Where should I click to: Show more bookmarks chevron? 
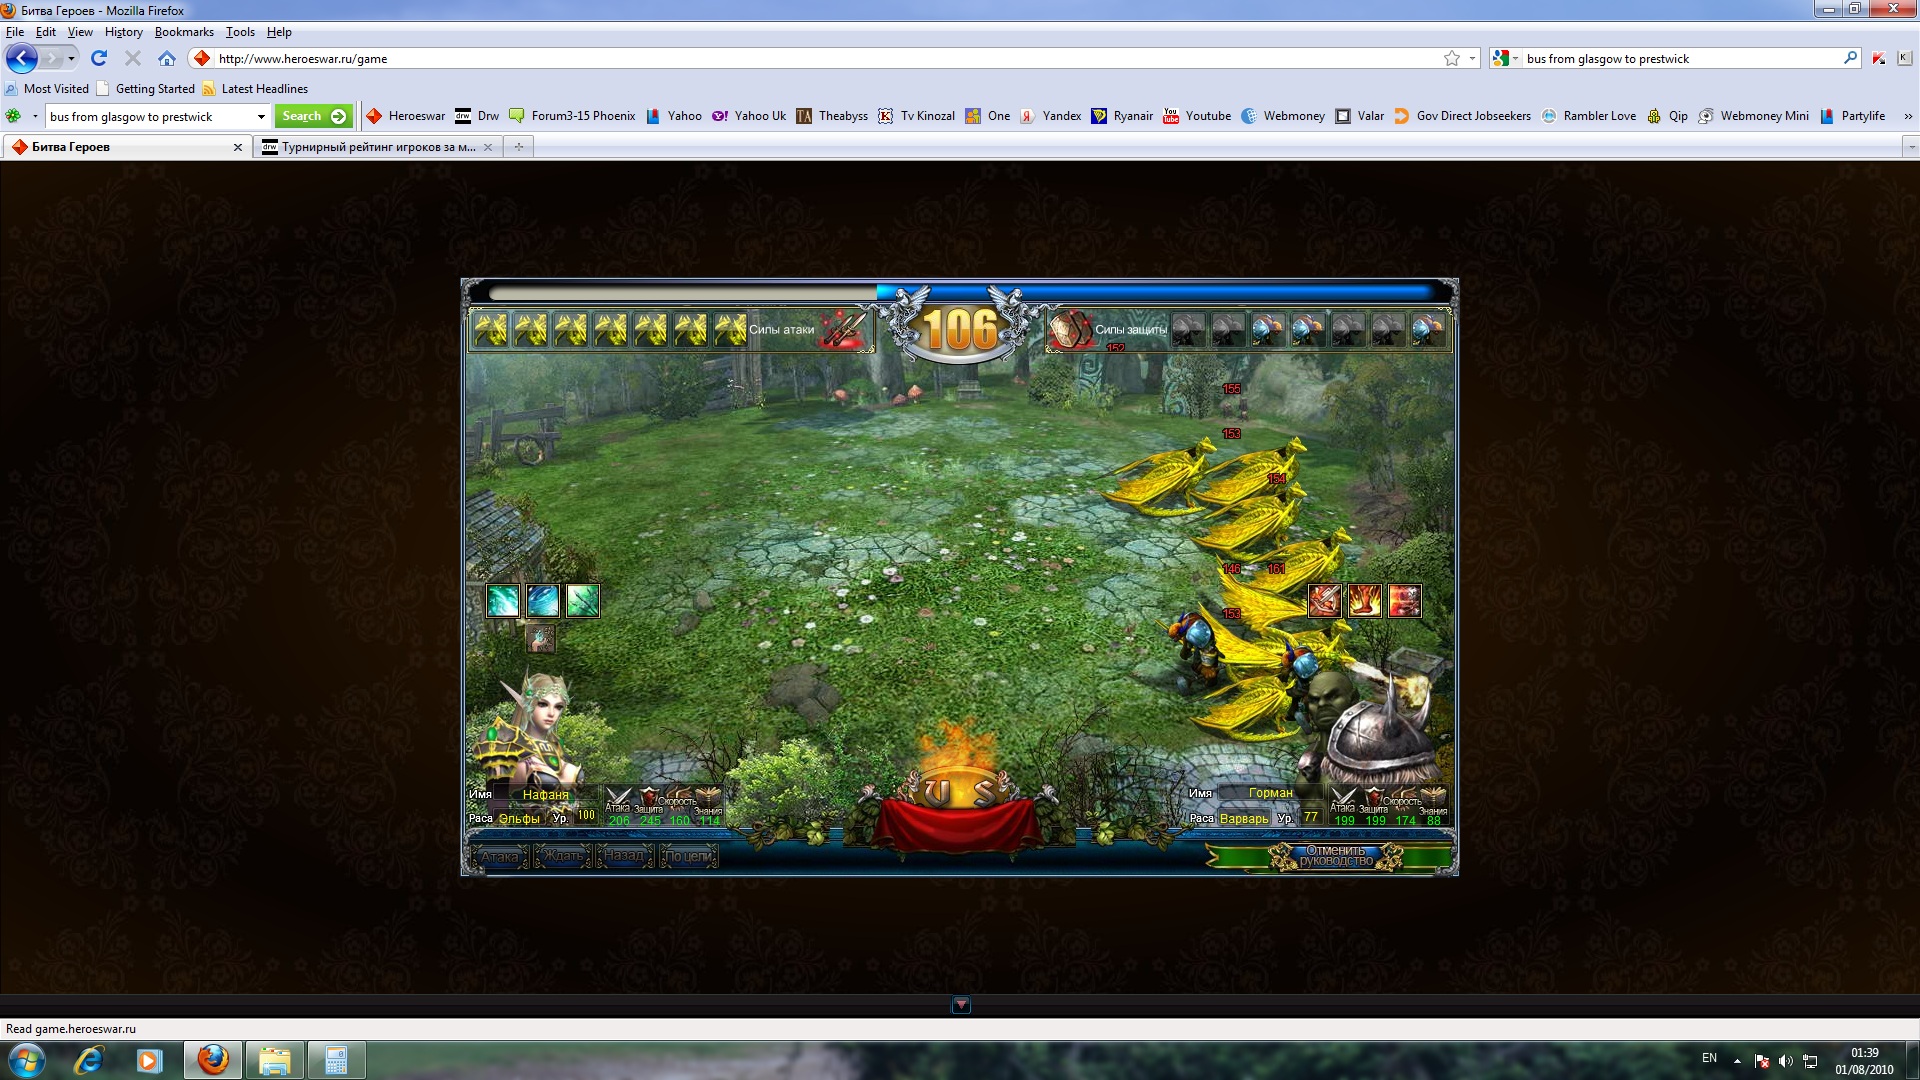pos(1907,117)
